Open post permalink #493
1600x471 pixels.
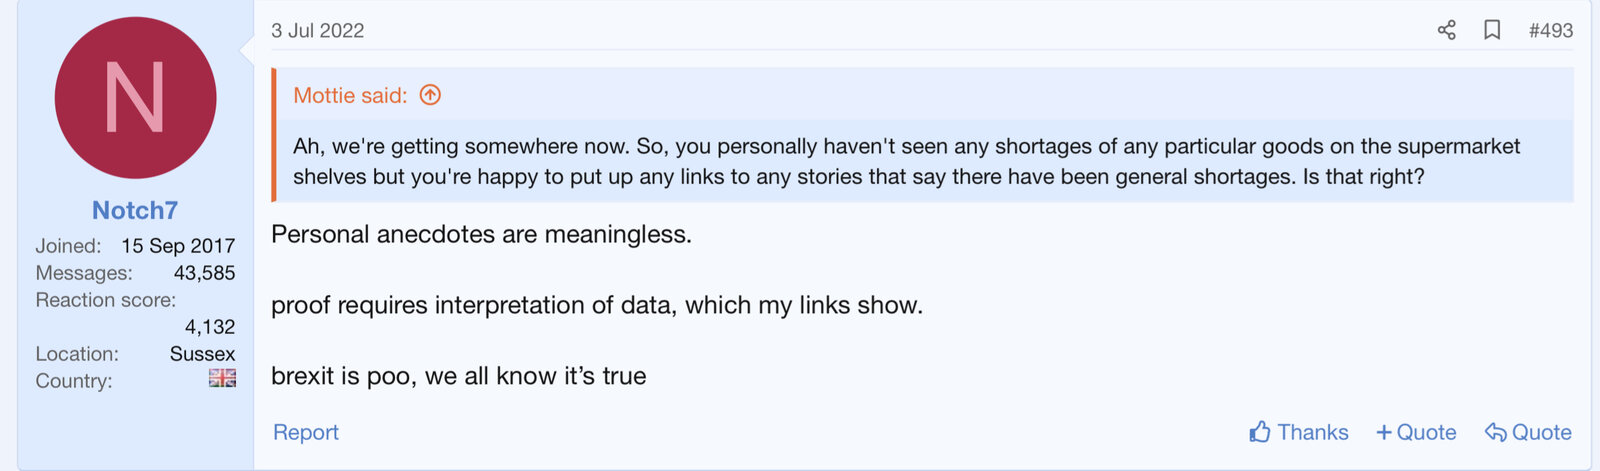(1550, 30)
